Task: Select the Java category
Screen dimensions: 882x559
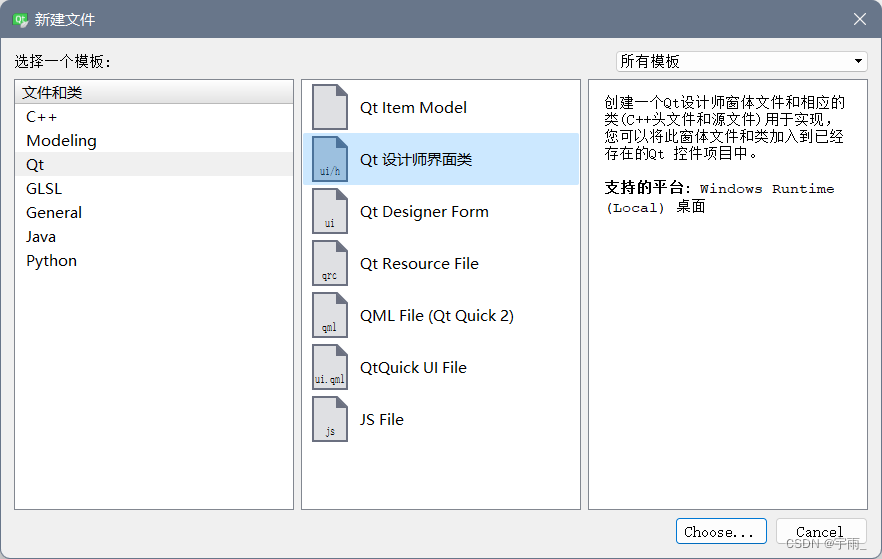Action: point(154,237)
